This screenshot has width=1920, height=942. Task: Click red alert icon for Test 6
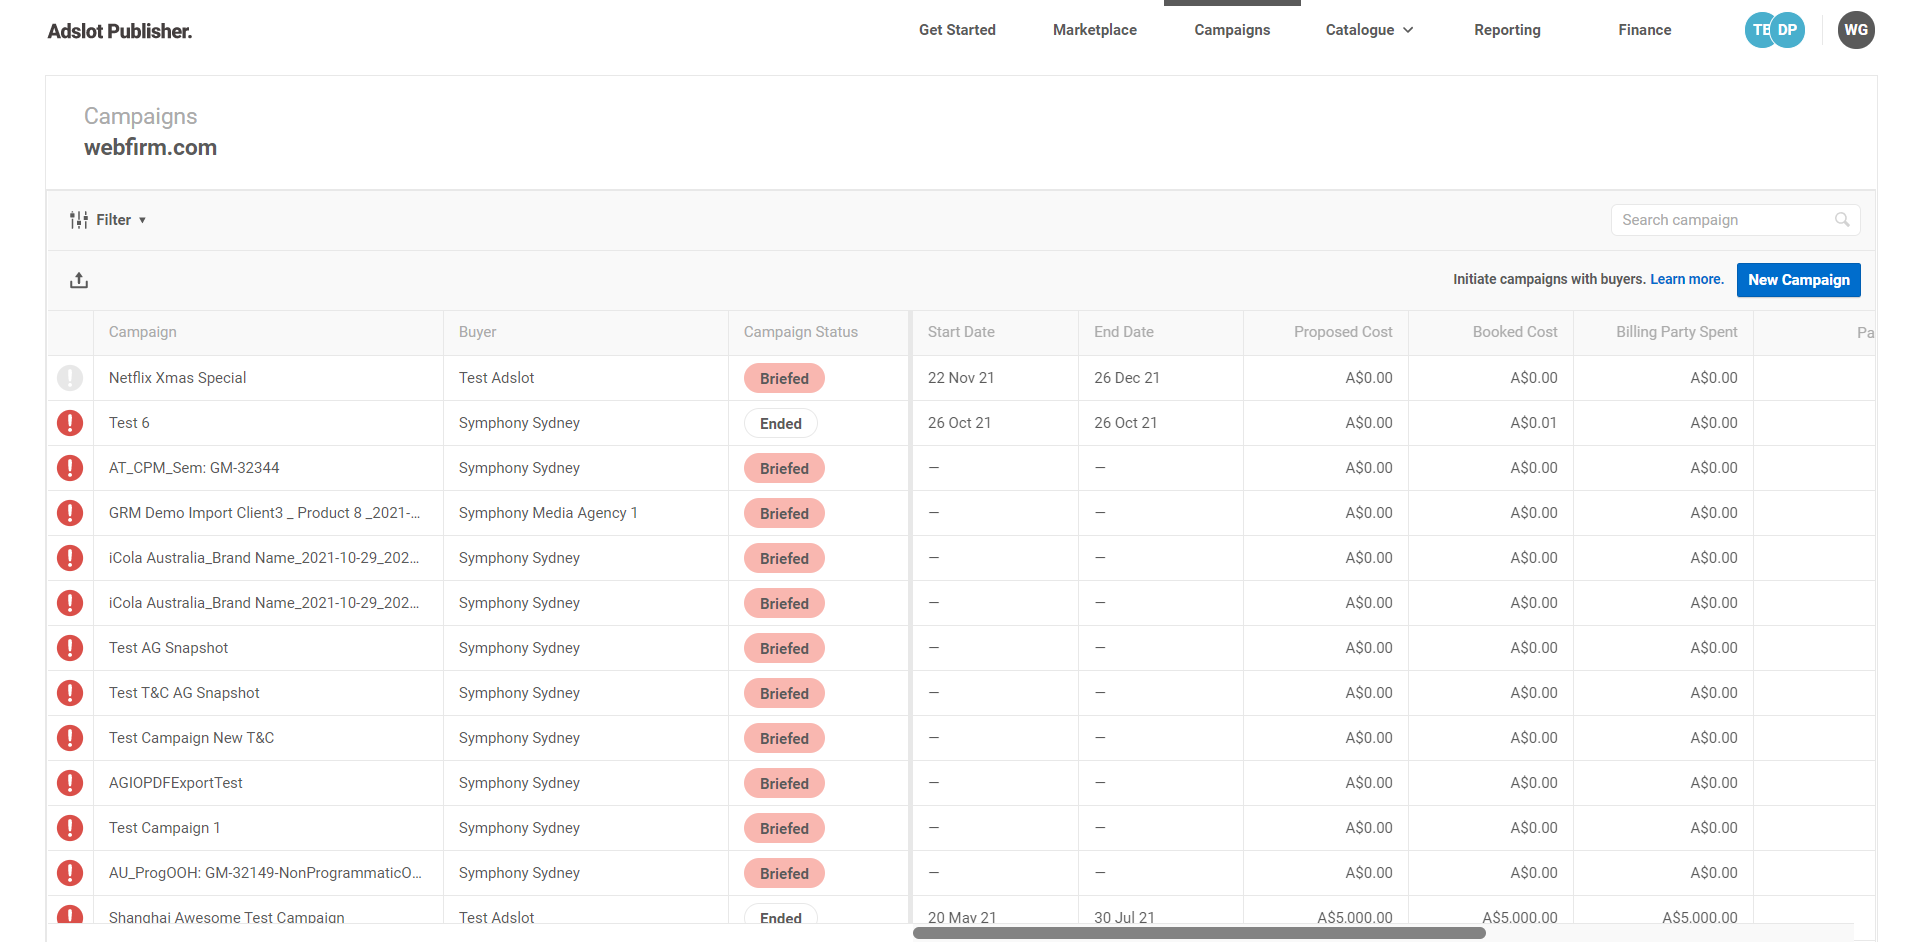click(x=70, y=423)
